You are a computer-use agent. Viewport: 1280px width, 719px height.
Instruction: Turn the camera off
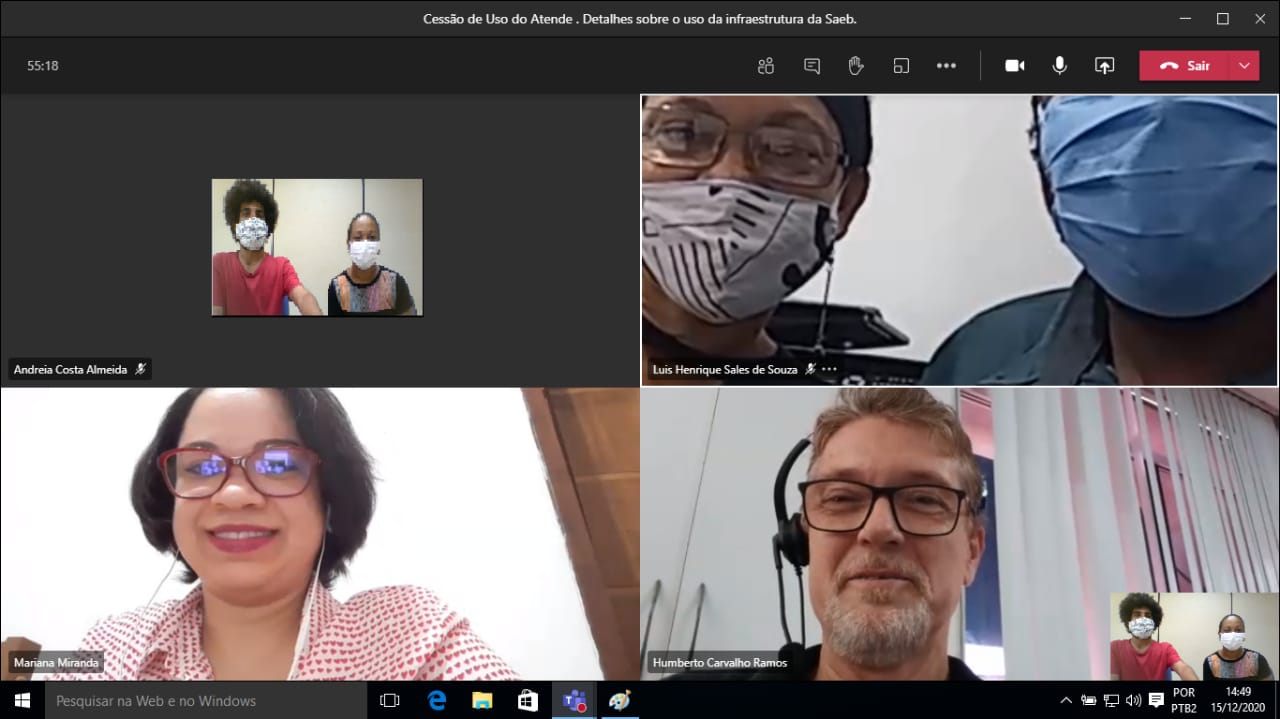(1015, 66)
